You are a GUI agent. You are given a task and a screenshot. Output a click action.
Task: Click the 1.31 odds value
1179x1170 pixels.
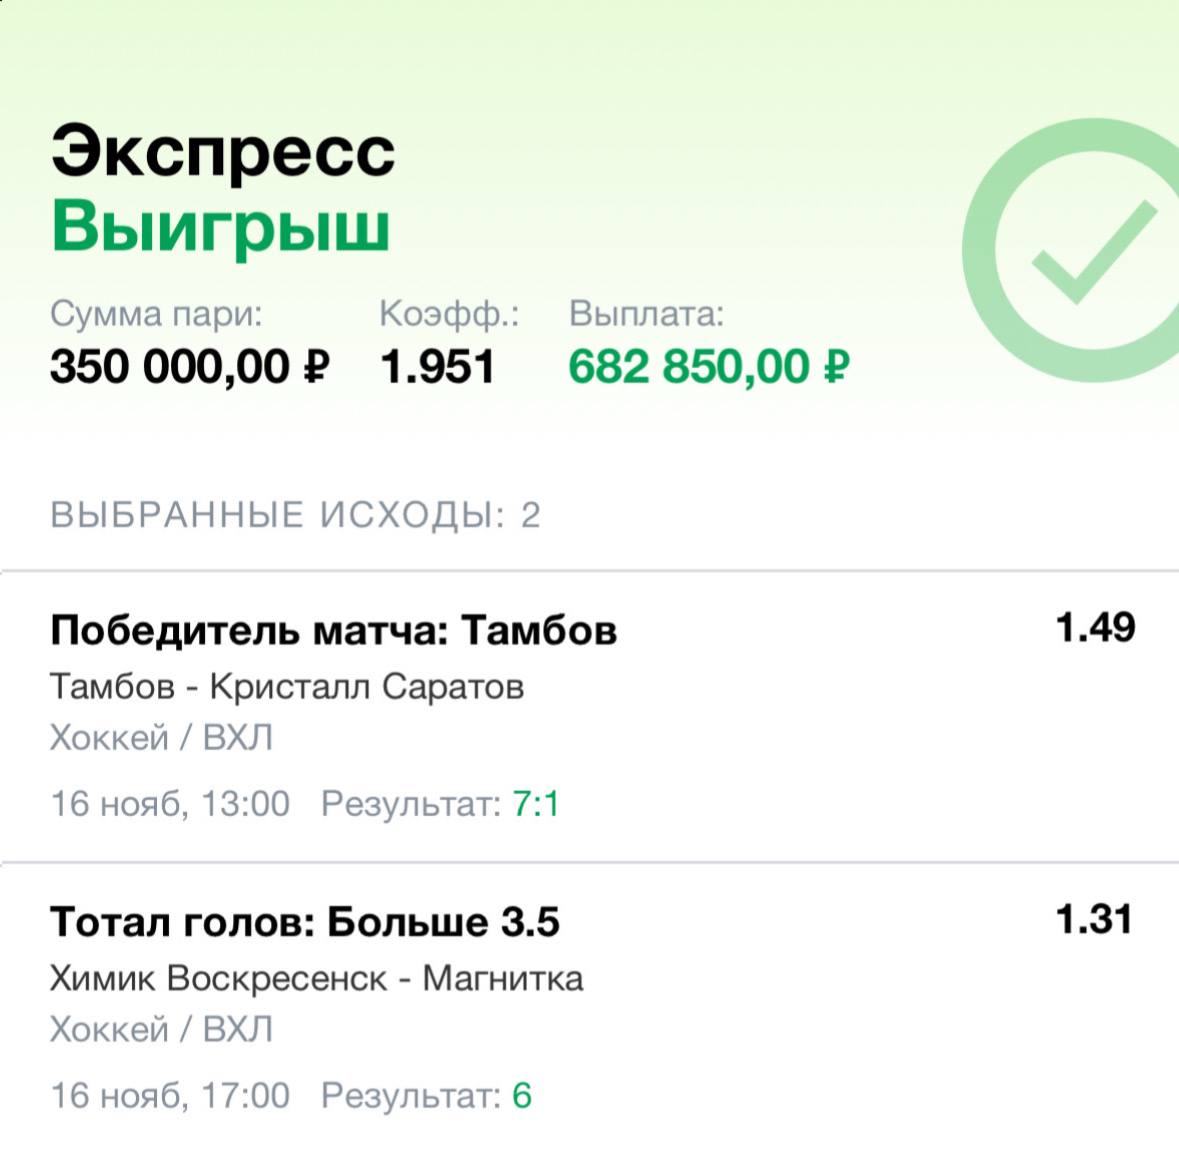click(1095, 919)
